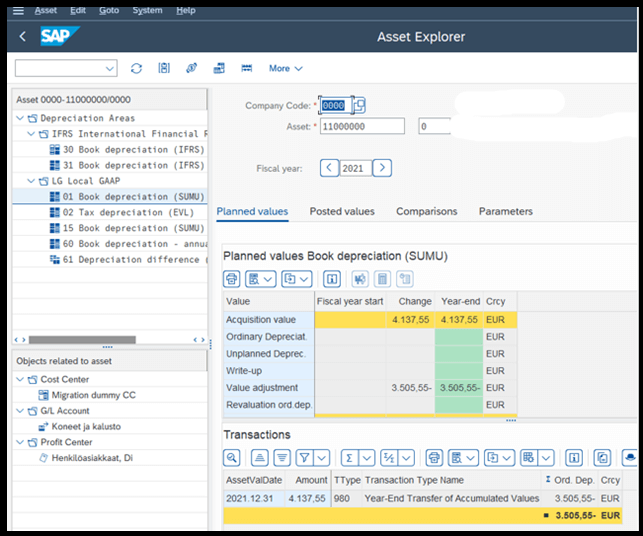Select area 30 Book depreciation (IFRS)
The height and width of the screenshot is (536, 643).
127,150
